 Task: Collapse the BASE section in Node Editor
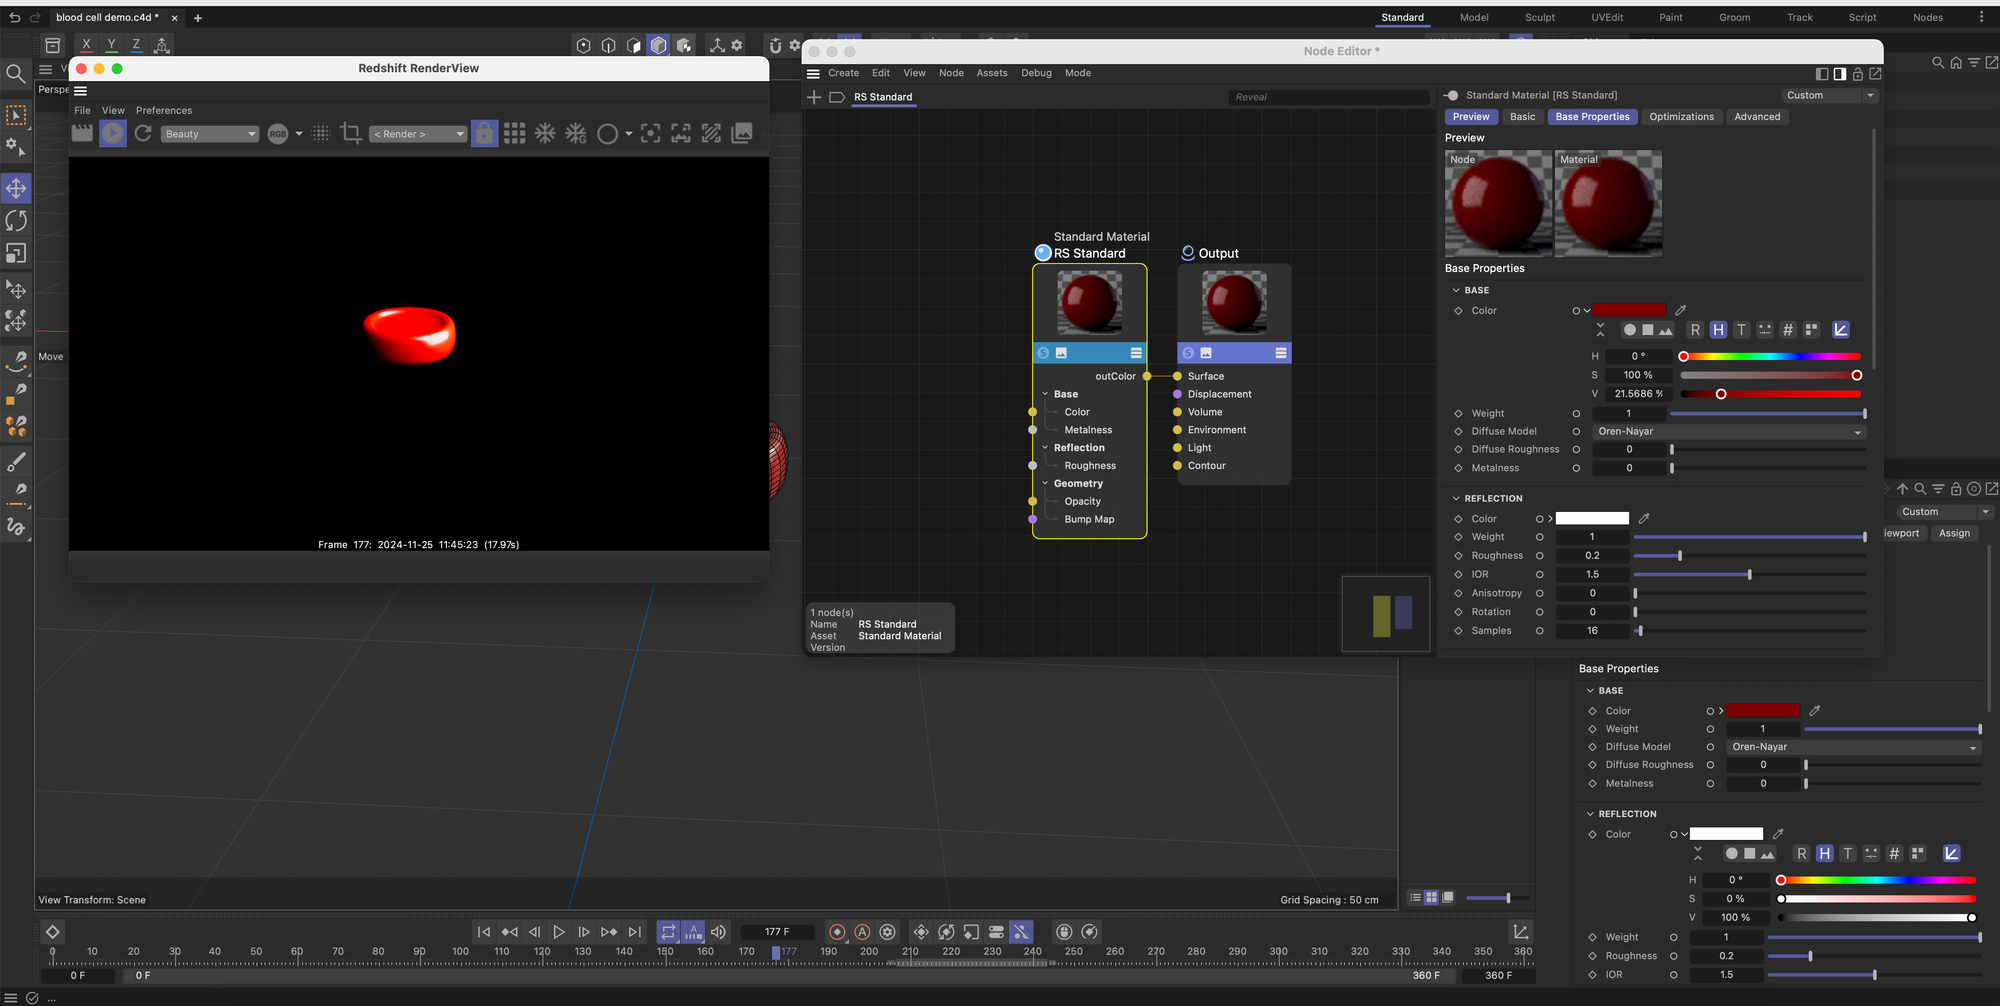tap(1456, 290)
